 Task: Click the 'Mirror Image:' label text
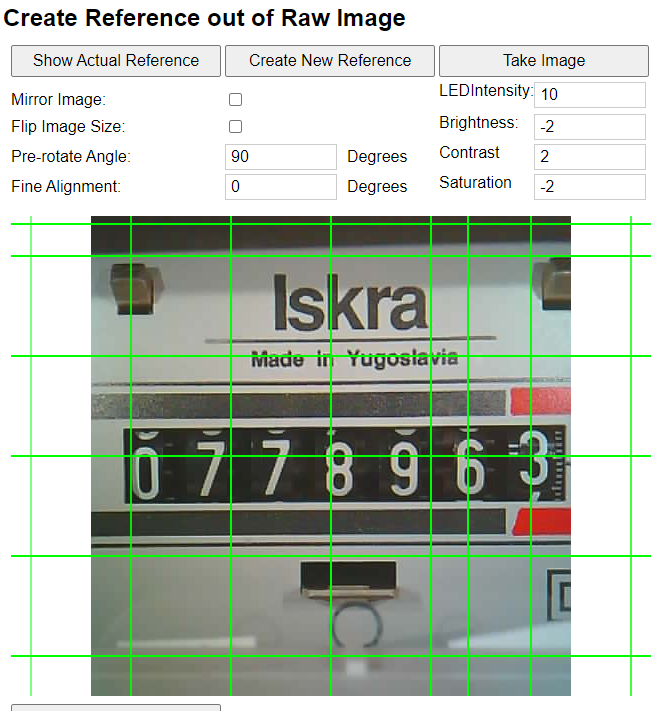click(58, 99)
